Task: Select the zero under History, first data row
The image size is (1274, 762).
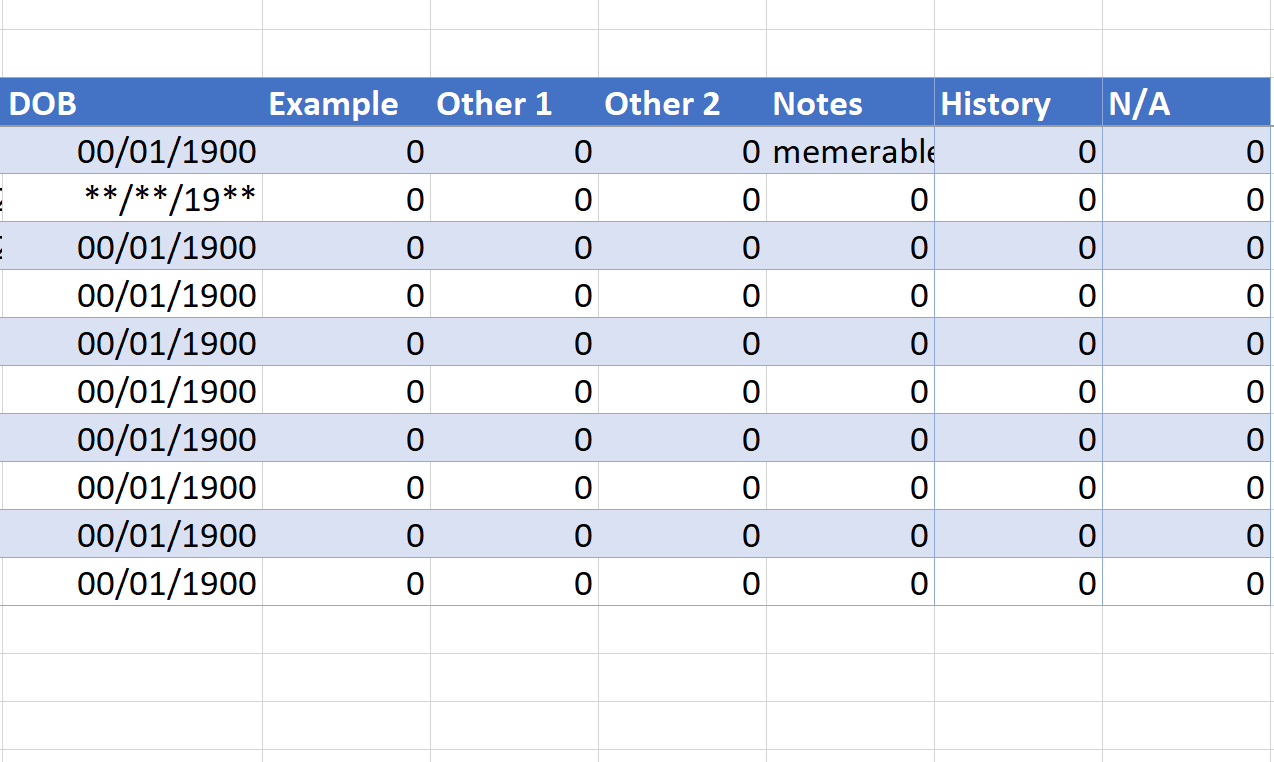Action: tap(1017, 151)
